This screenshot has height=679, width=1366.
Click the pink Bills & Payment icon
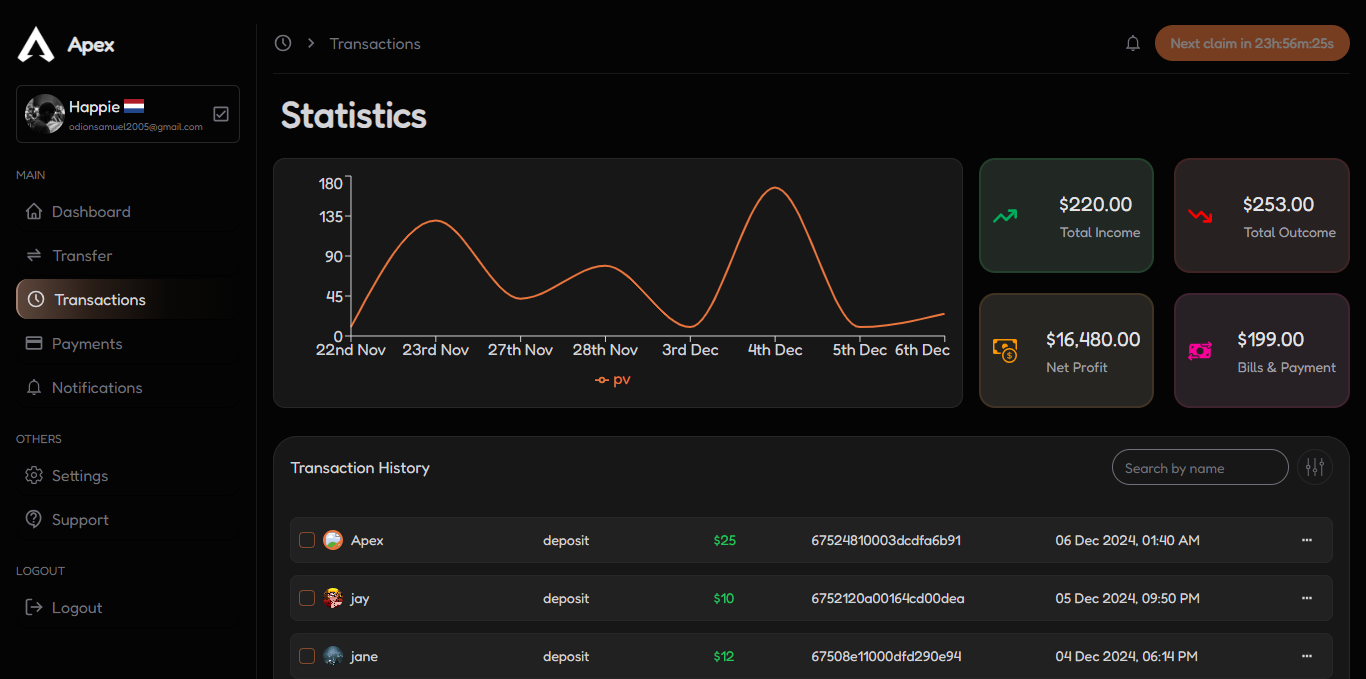pos(1200,350)
